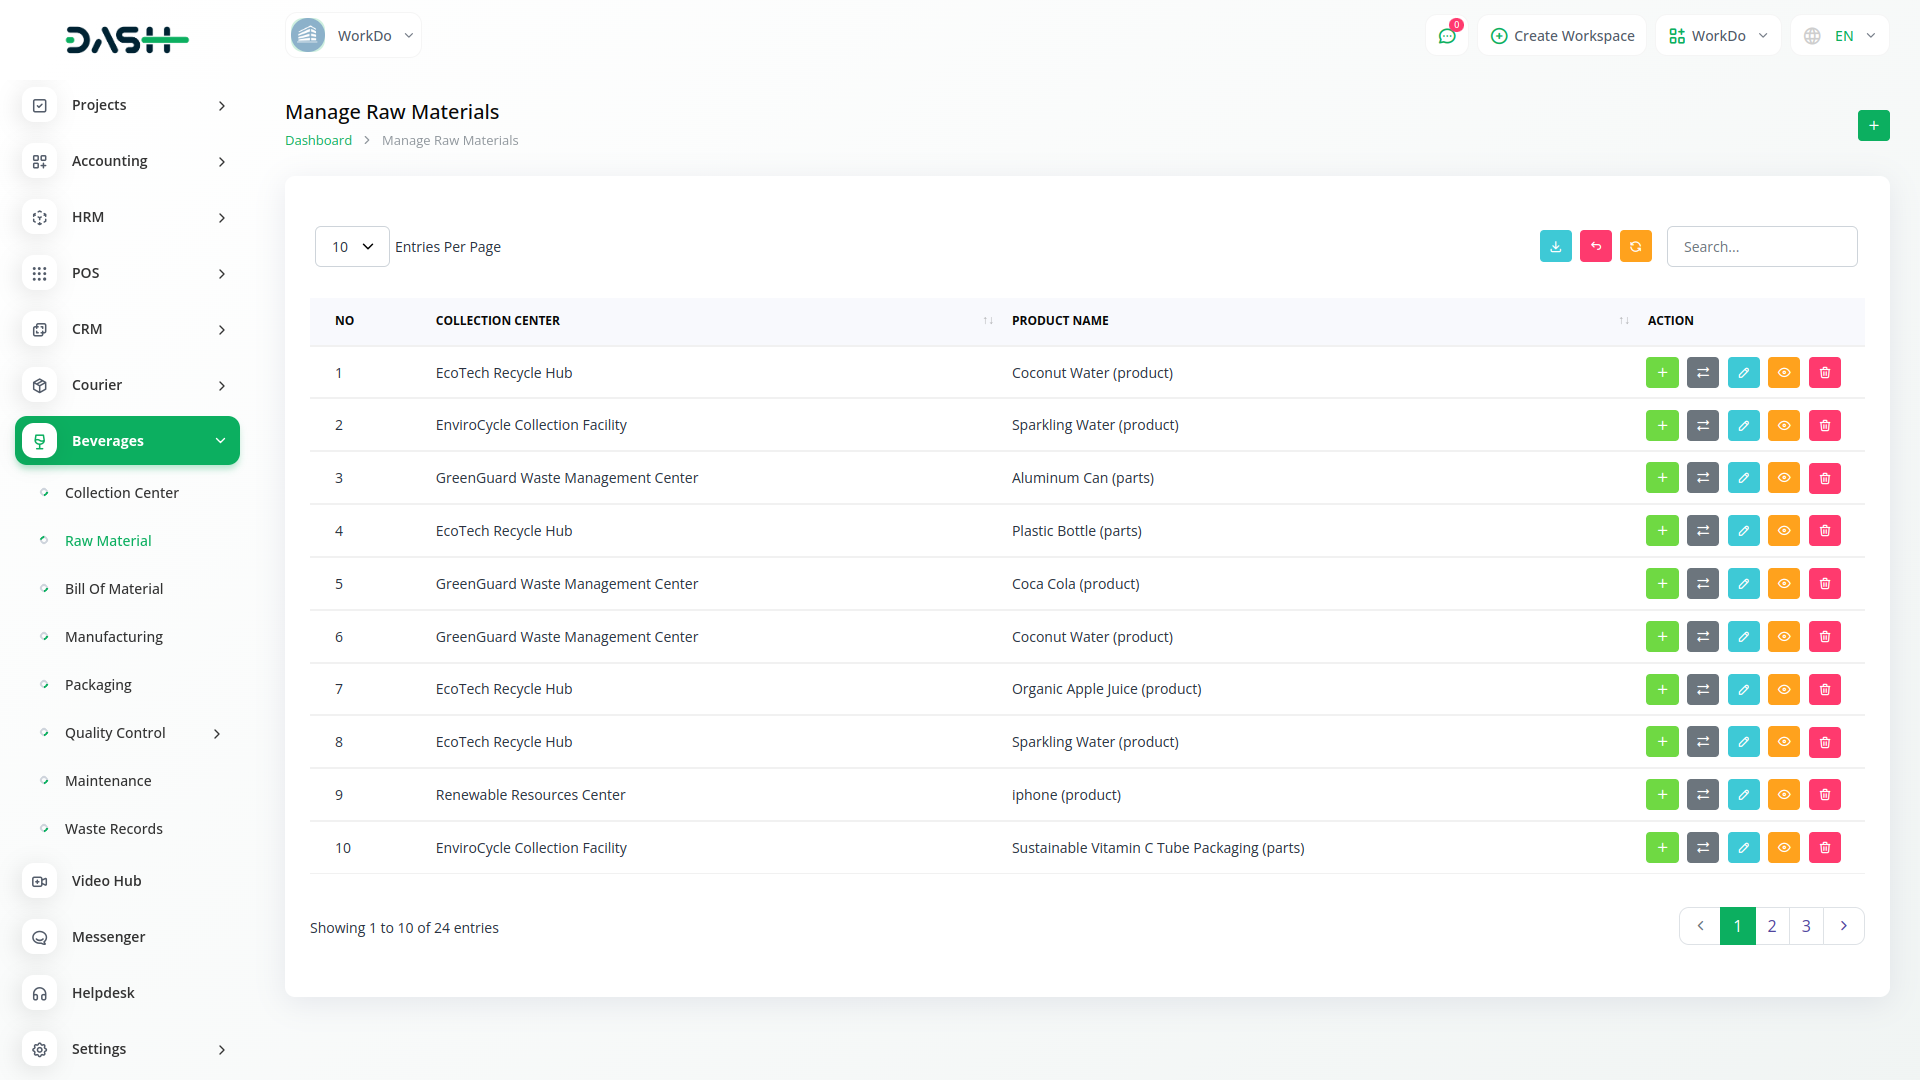Screen dimensions: 1920x1080
Task: View the Sparkling Water row two details
Action: (x=1783, y=425)
